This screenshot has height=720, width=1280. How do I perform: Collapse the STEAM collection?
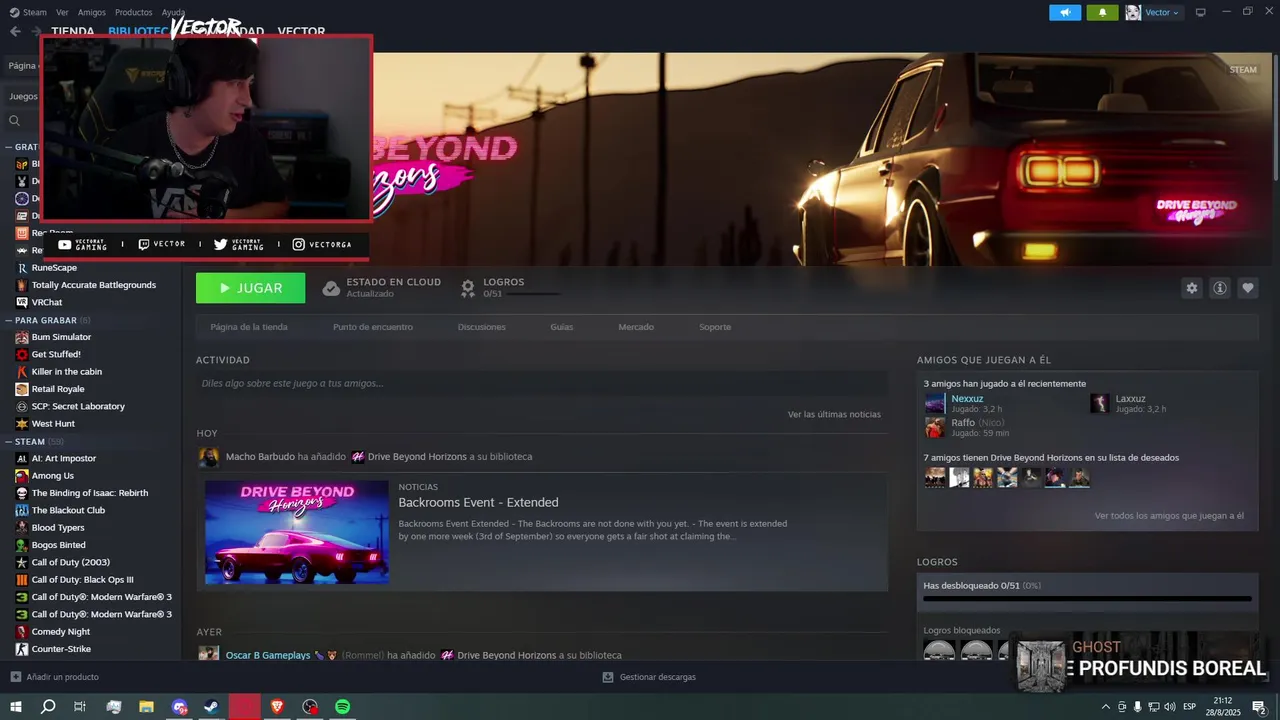click(8, 441)
